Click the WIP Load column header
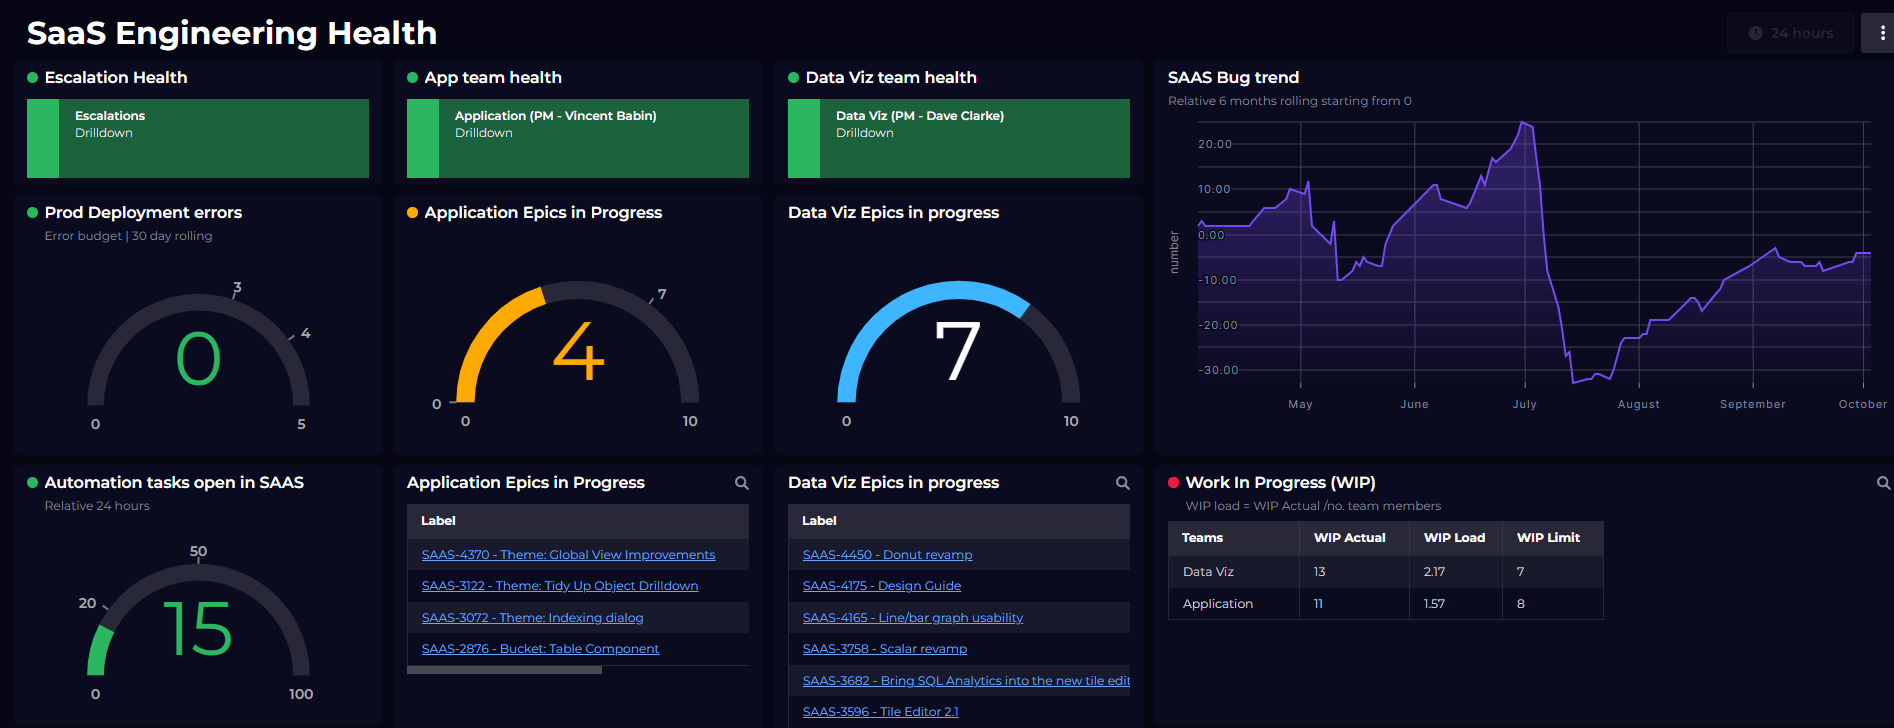 coord(1454,538)
